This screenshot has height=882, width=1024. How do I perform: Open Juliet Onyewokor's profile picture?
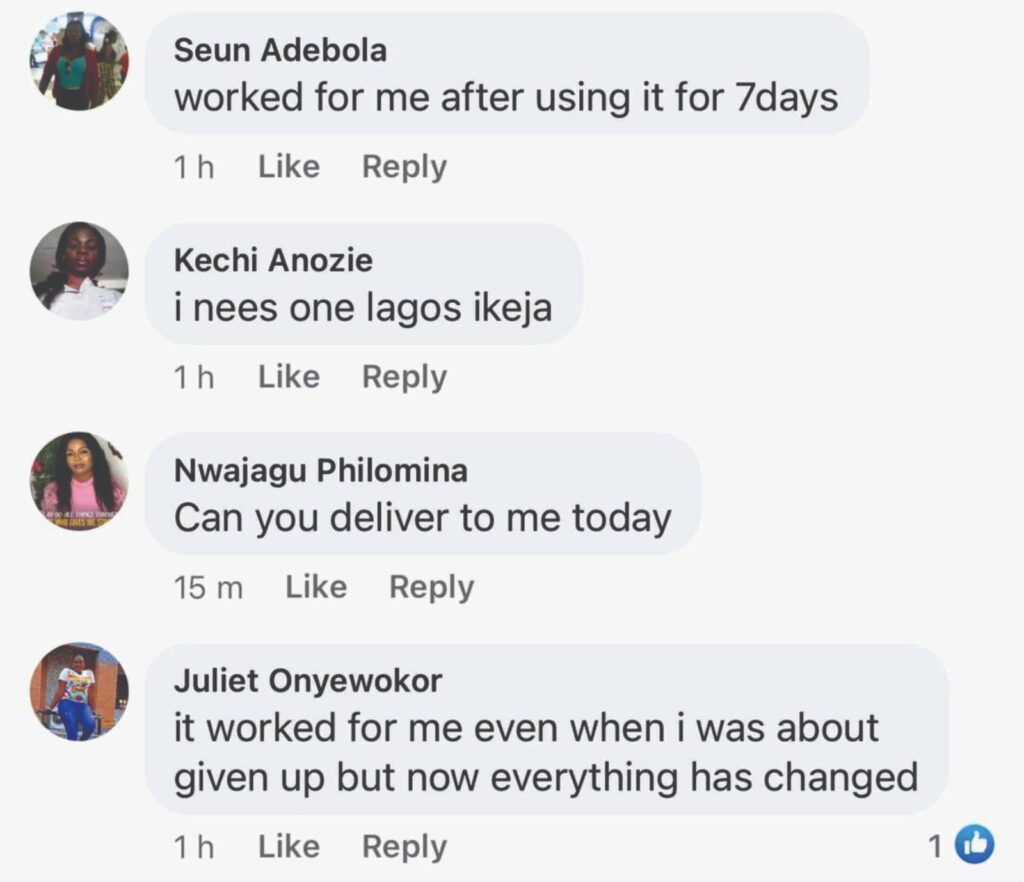79,691
